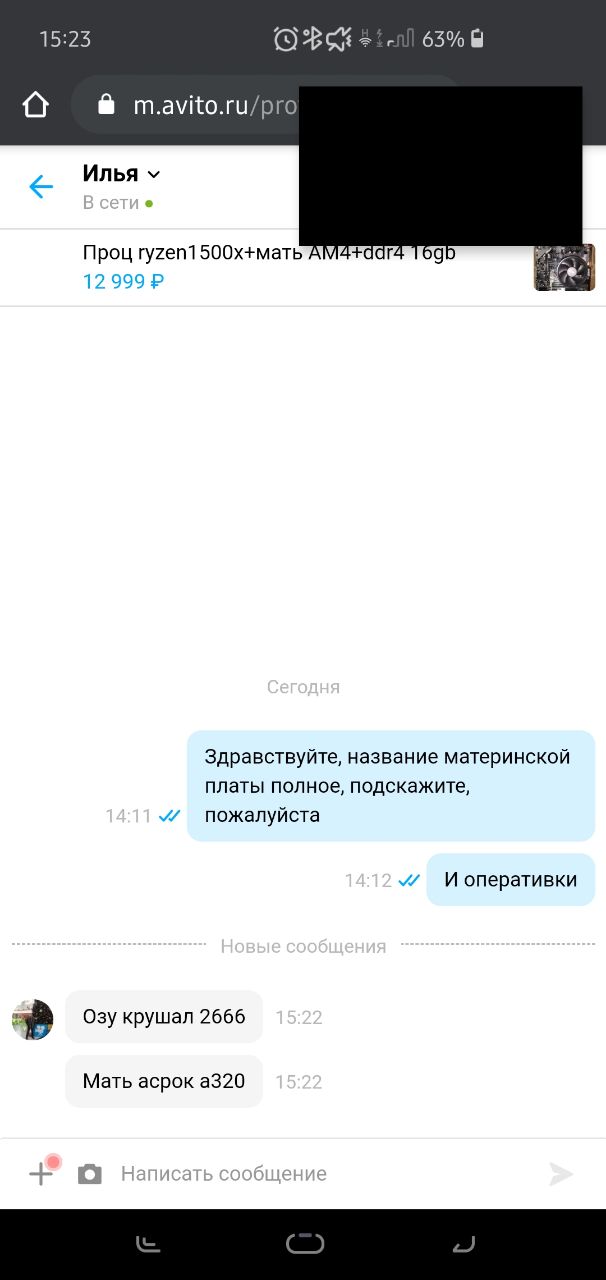
Task: Expand the dropdown chevron next to Илья
Action: (153, 175)
